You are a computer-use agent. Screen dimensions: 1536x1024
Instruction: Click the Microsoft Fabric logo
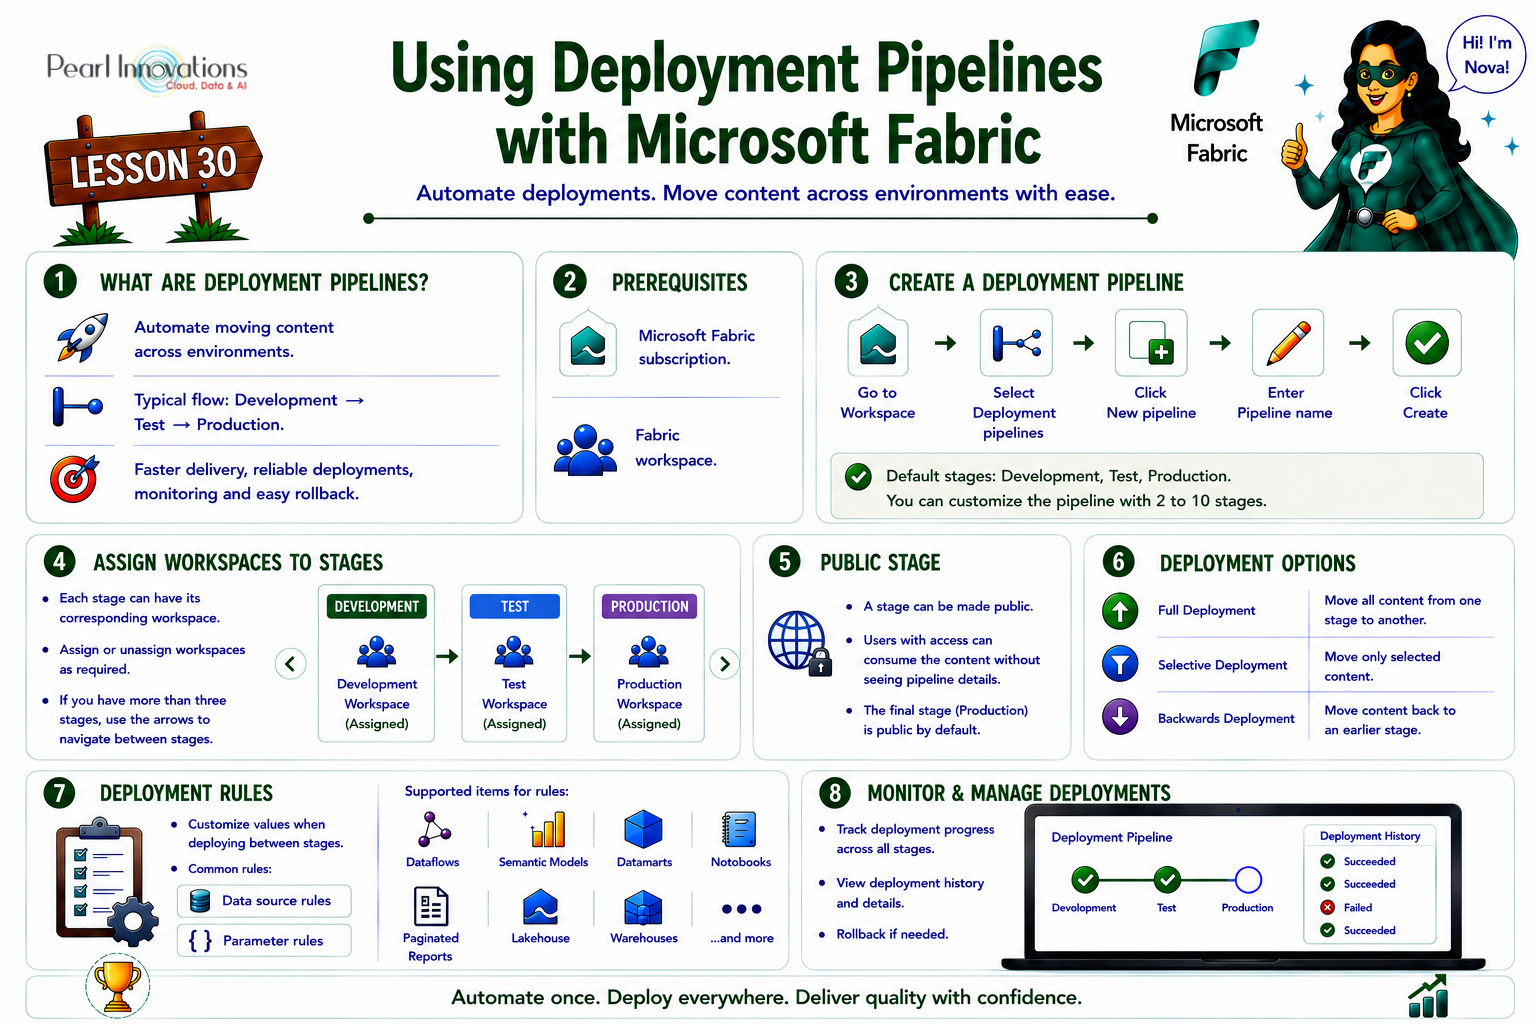pos(1226,60)
